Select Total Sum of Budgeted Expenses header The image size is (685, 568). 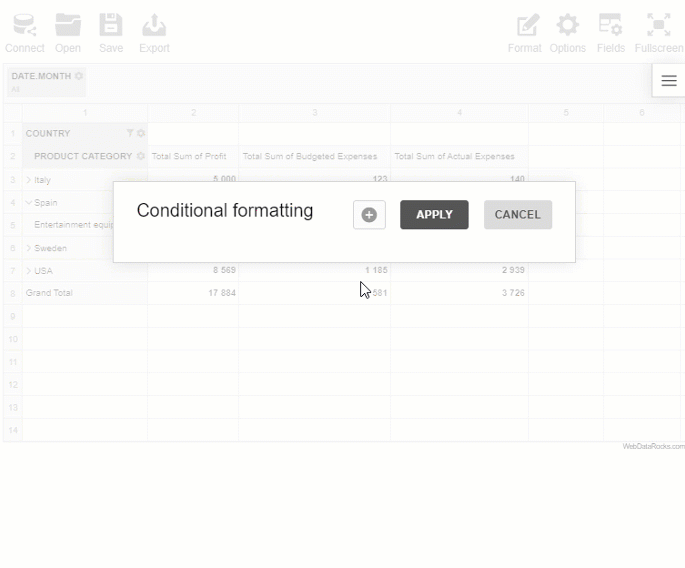coord(315,156)
